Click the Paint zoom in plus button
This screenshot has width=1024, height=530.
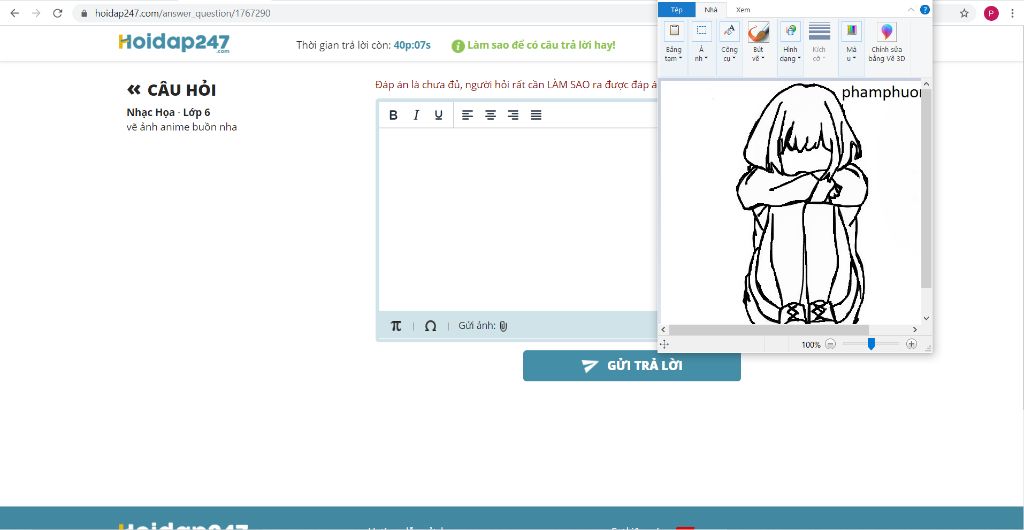(912, 344)
